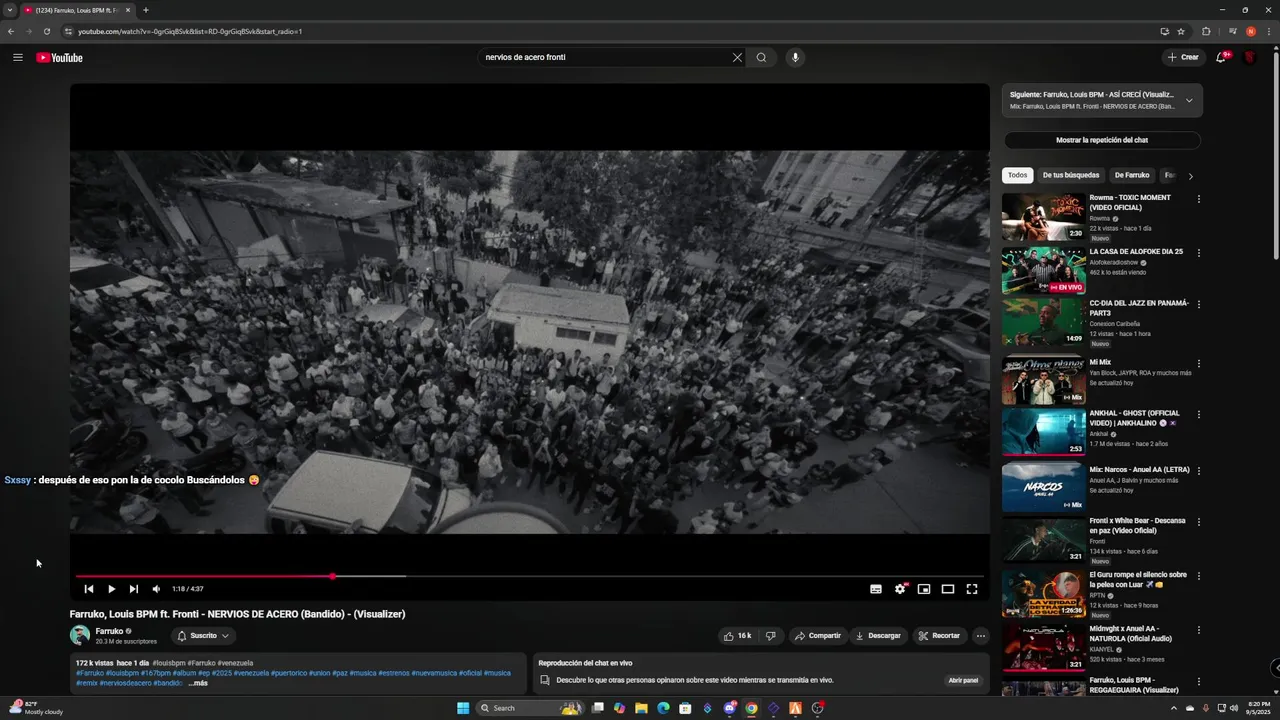This screenshot has height=720, width=1280.
Task: Share the video via Compartir
Action: click(817, 635)
